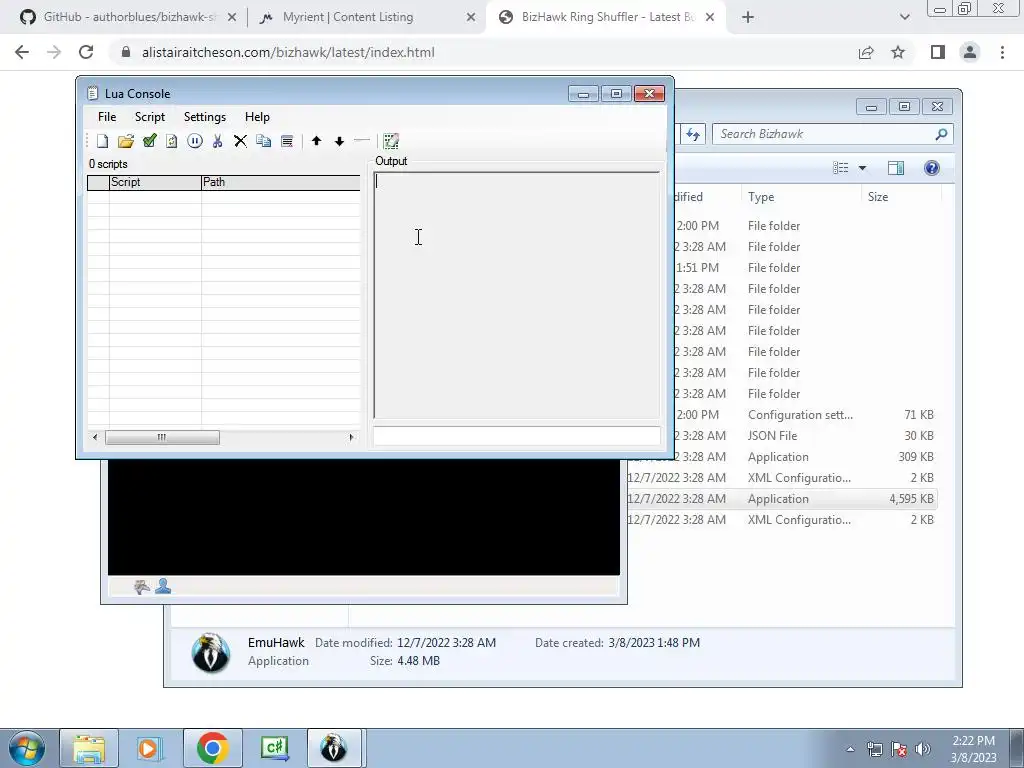Open Explorer help with the question mark icon

pyautogui.click(x=932, y=168)
